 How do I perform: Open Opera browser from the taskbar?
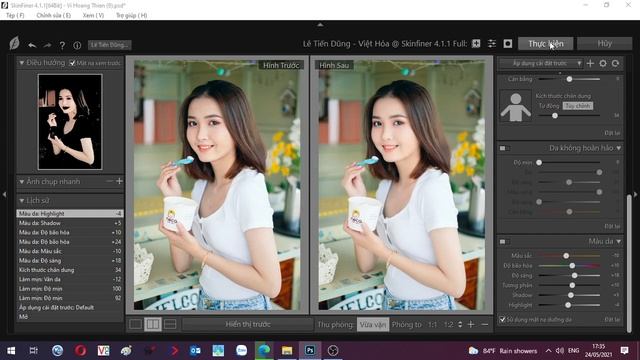[x=80, y=351]
